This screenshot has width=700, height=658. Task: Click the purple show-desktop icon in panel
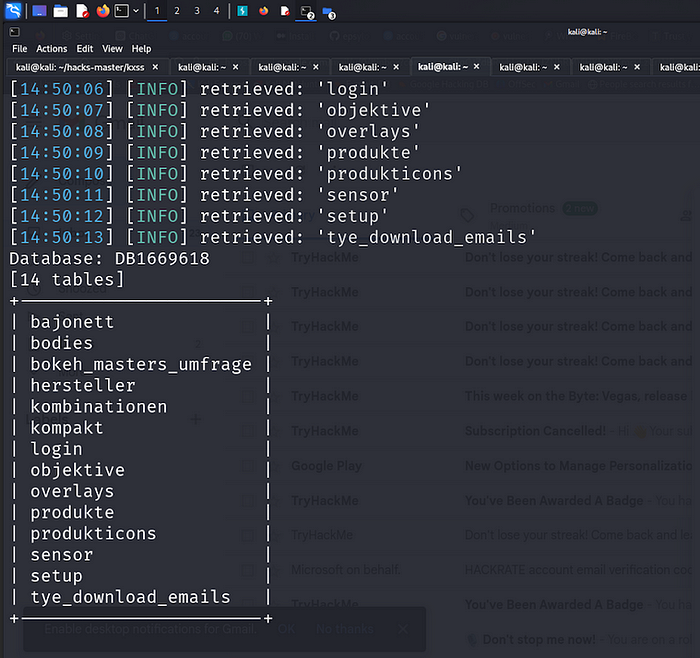point(39,11)
